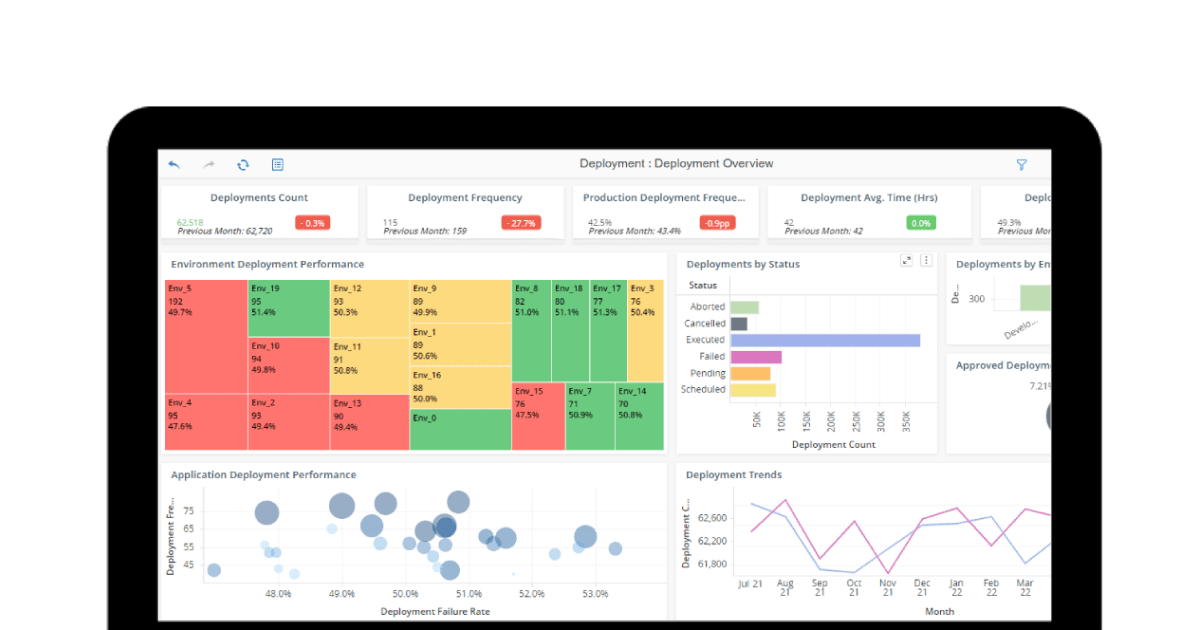Select the Env_9 treemap tile
The width and height of the screenshot is (1200, 630).
[x=460, y=301]
